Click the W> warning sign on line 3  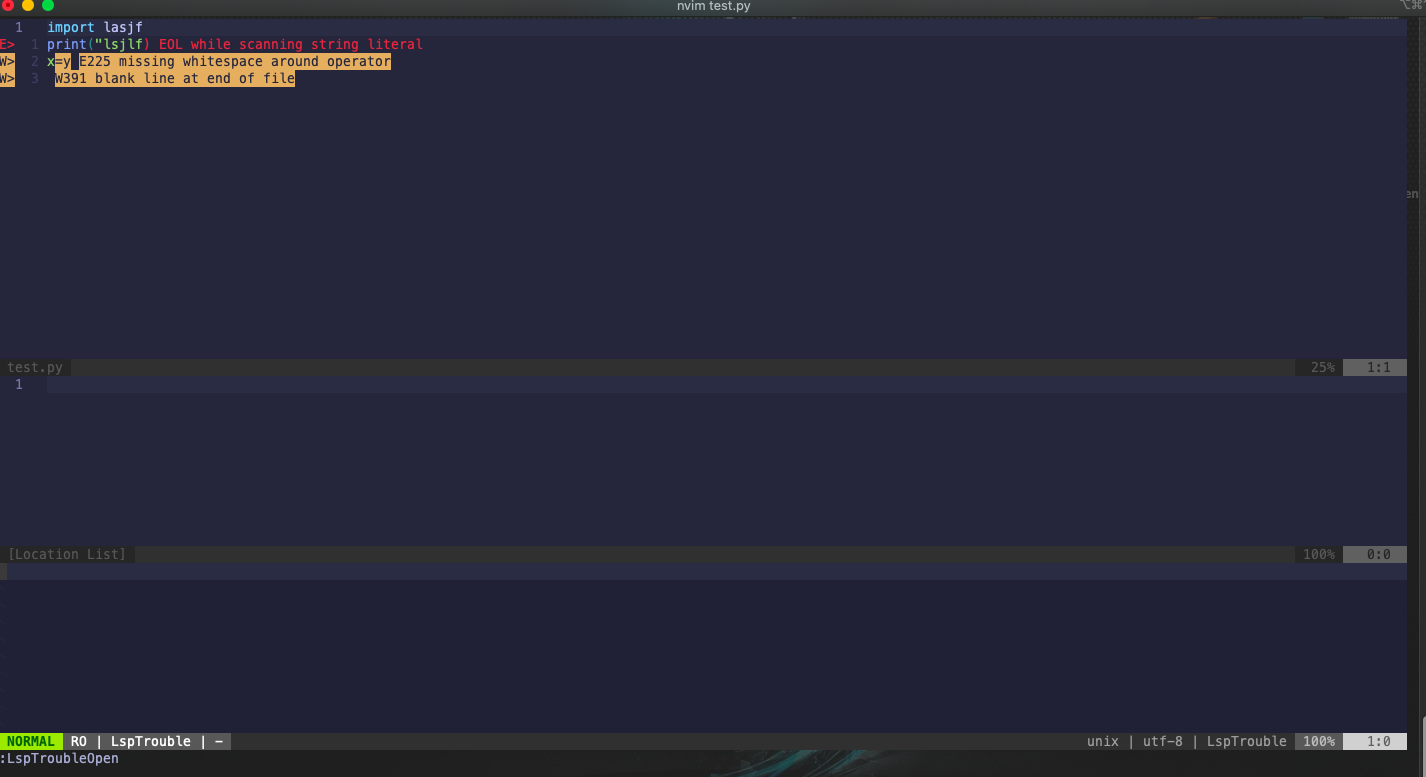[x=7, y=78]
